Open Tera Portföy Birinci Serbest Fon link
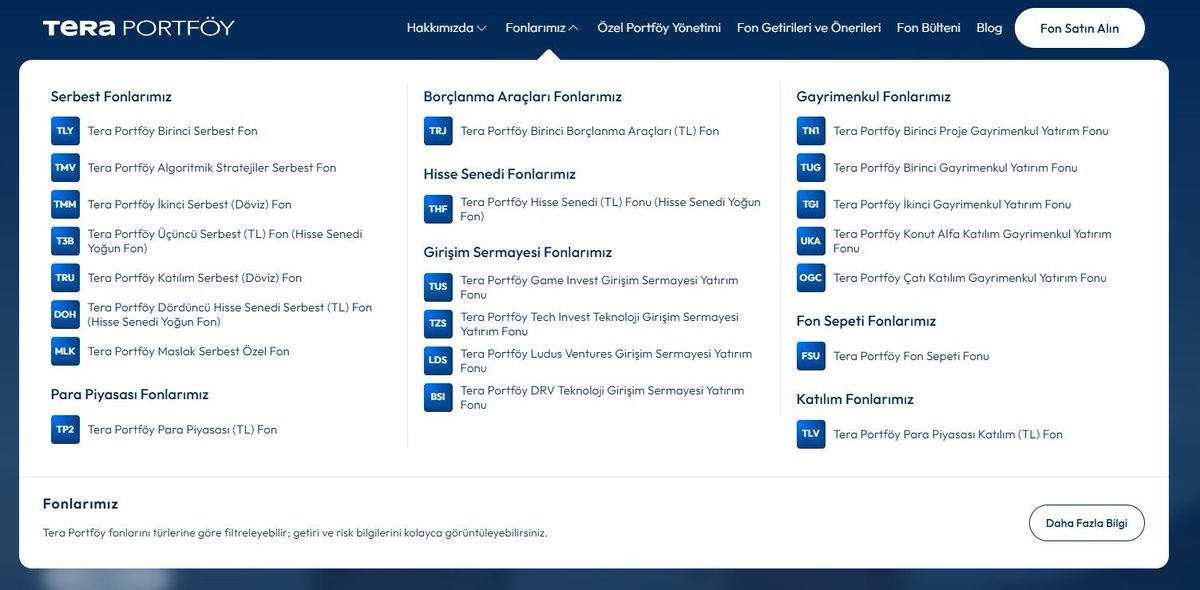1200x590 pixels. coord(173,131)
